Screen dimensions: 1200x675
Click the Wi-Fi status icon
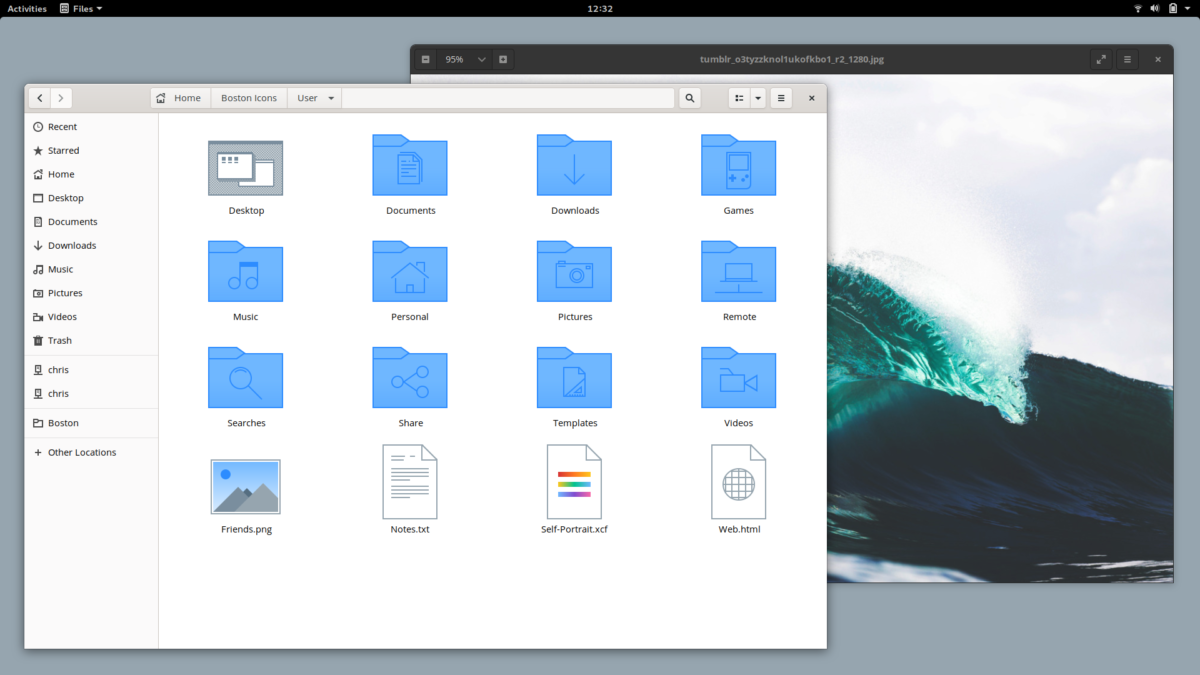pos(1136,8)
